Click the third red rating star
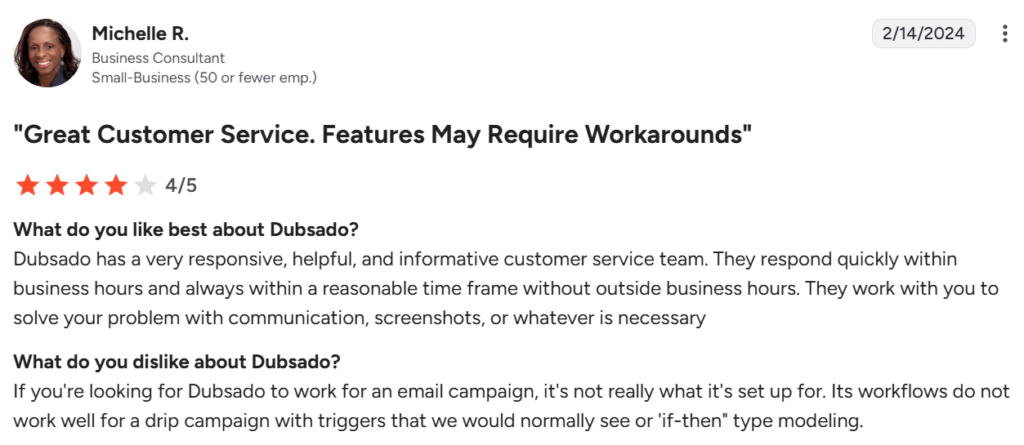 pyautogui.click(x=87, y=185)
